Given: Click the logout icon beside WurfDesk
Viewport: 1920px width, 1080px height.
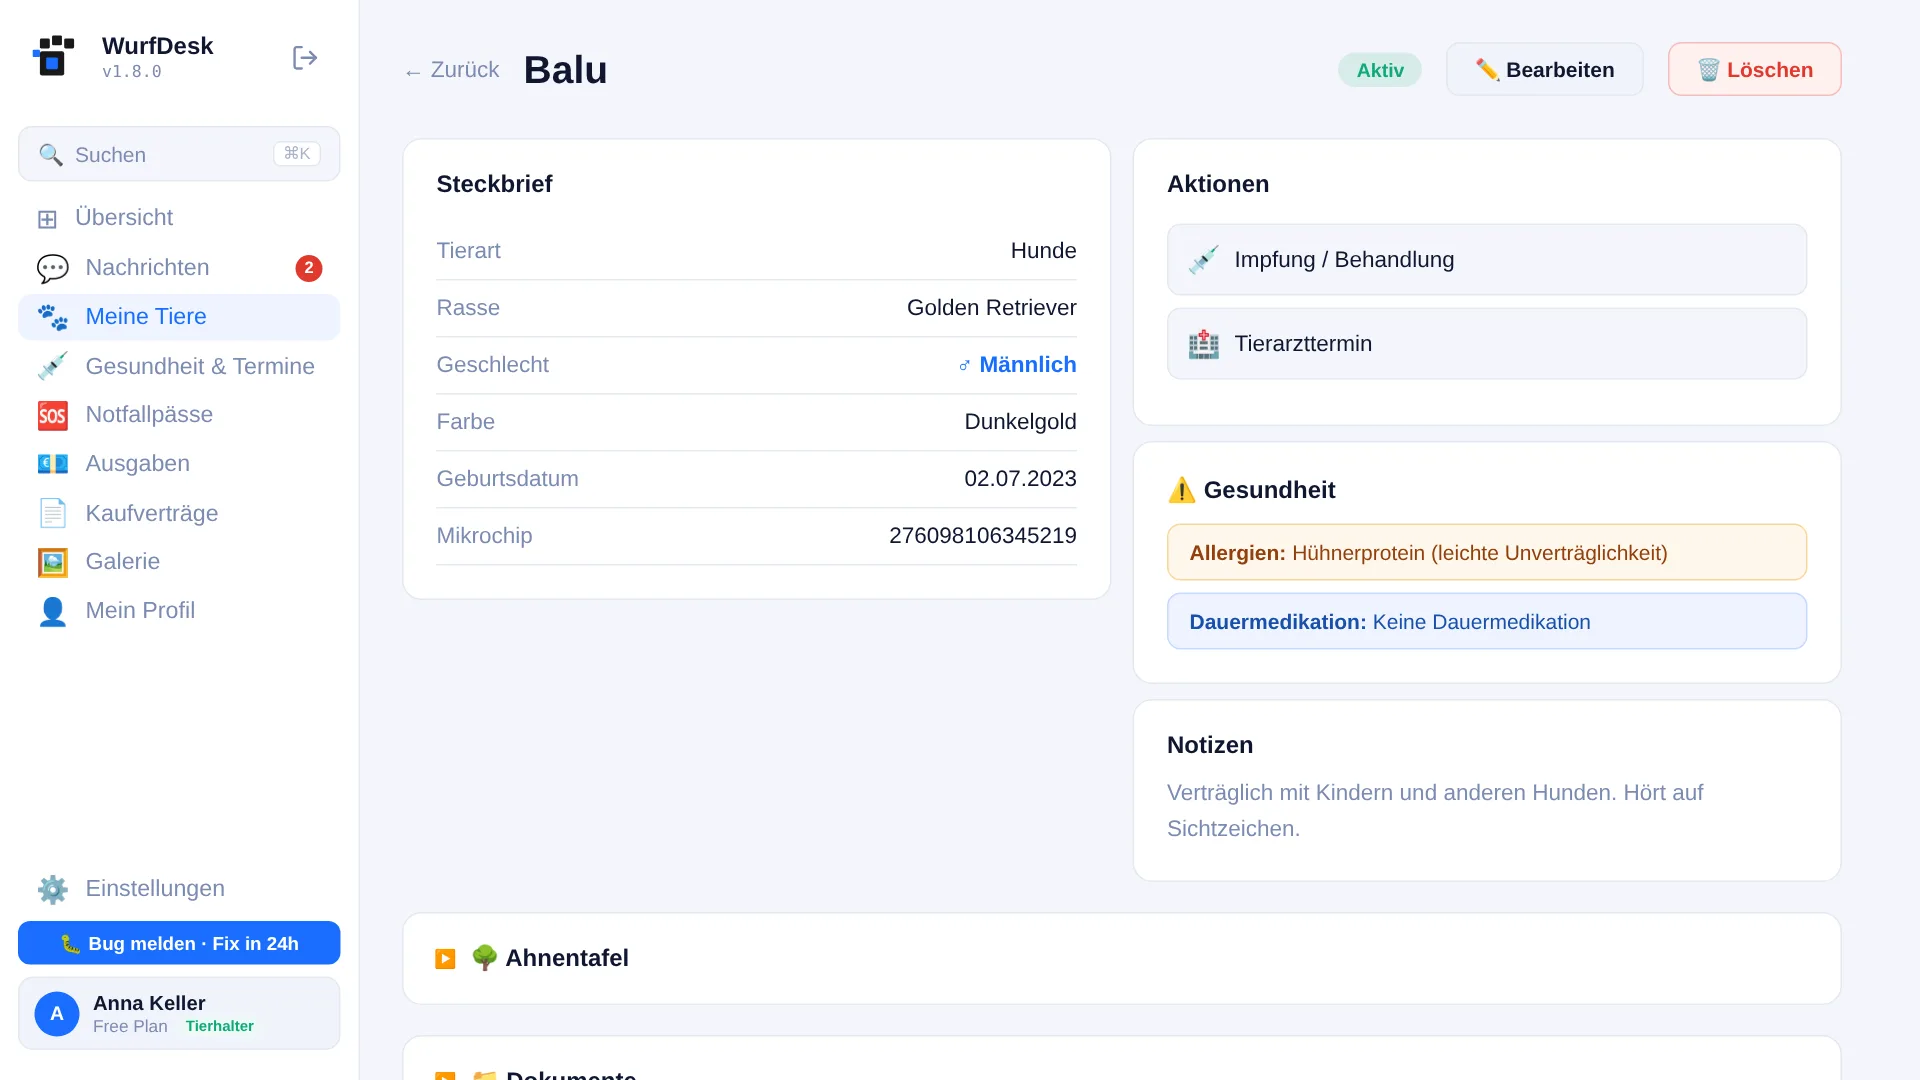Looking at the screenshot, I should click(x=305, y=58).
